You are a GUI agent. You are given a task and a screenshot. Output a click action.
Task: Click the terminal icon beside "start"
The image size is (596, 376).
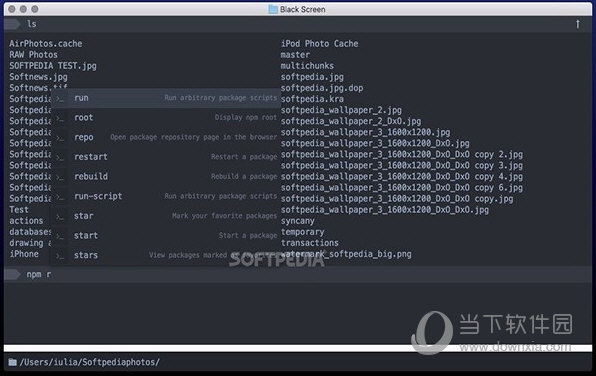coord(60,236)
